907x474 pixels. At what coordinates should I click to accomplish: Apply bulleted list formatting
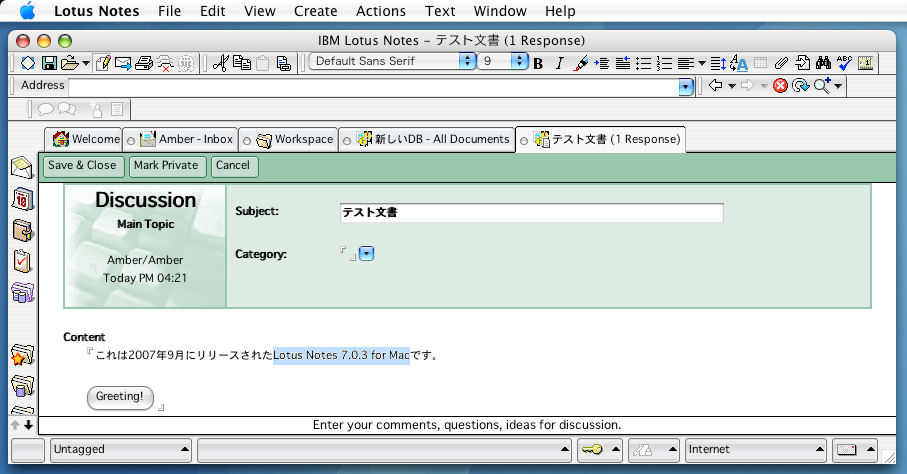[643, 64]
